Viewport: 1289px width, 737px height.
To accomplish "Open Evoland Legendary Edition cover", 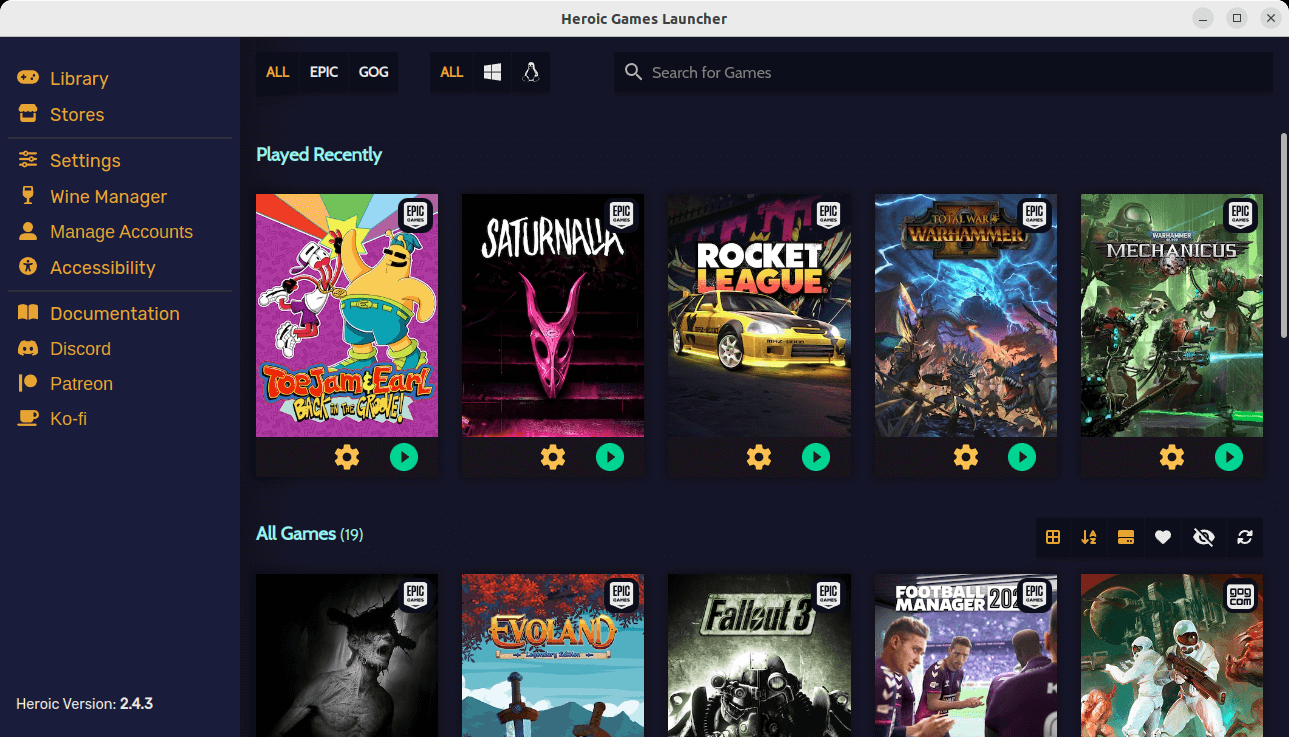I will click(553, 655).
